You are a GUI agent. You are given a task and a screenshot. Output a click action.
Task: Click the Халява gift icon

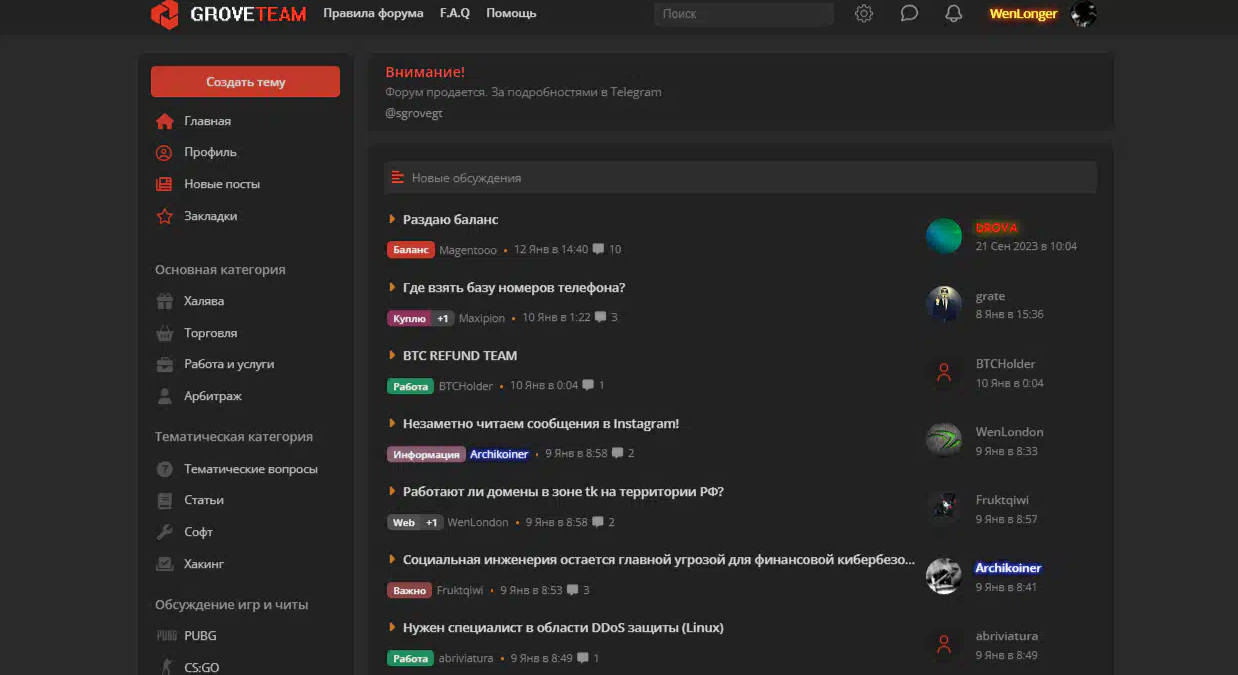(165, 302)
